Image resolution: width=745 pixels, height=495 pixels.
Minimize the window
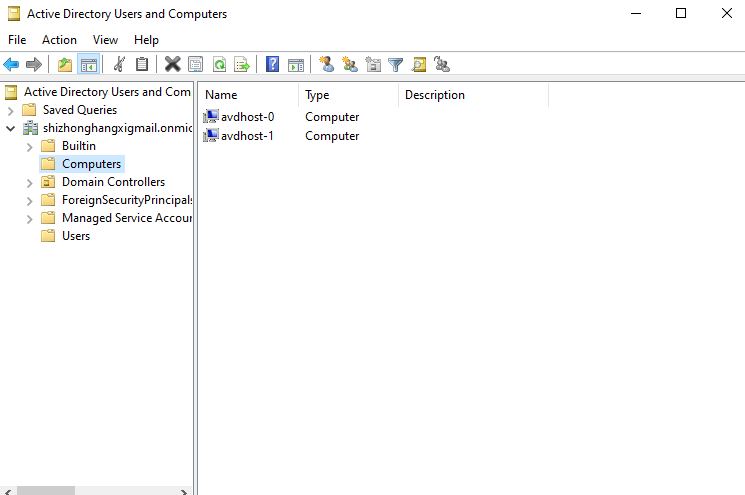[x=636, y=13]
